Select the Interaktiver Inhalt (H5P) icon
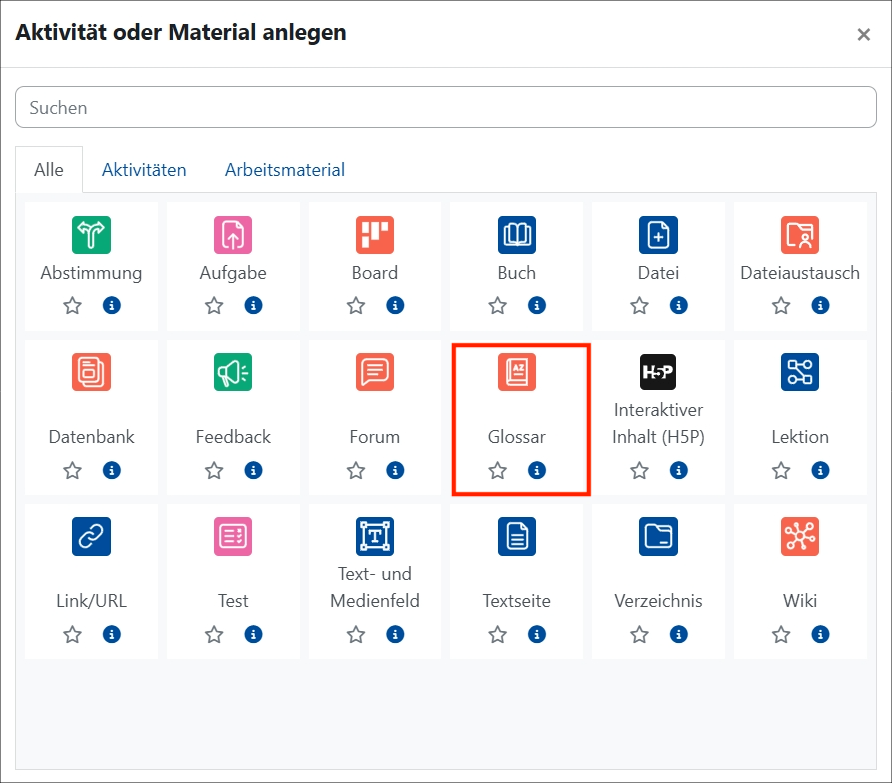Viewport: 892px width, 783px height. click(x=658, y=372)
